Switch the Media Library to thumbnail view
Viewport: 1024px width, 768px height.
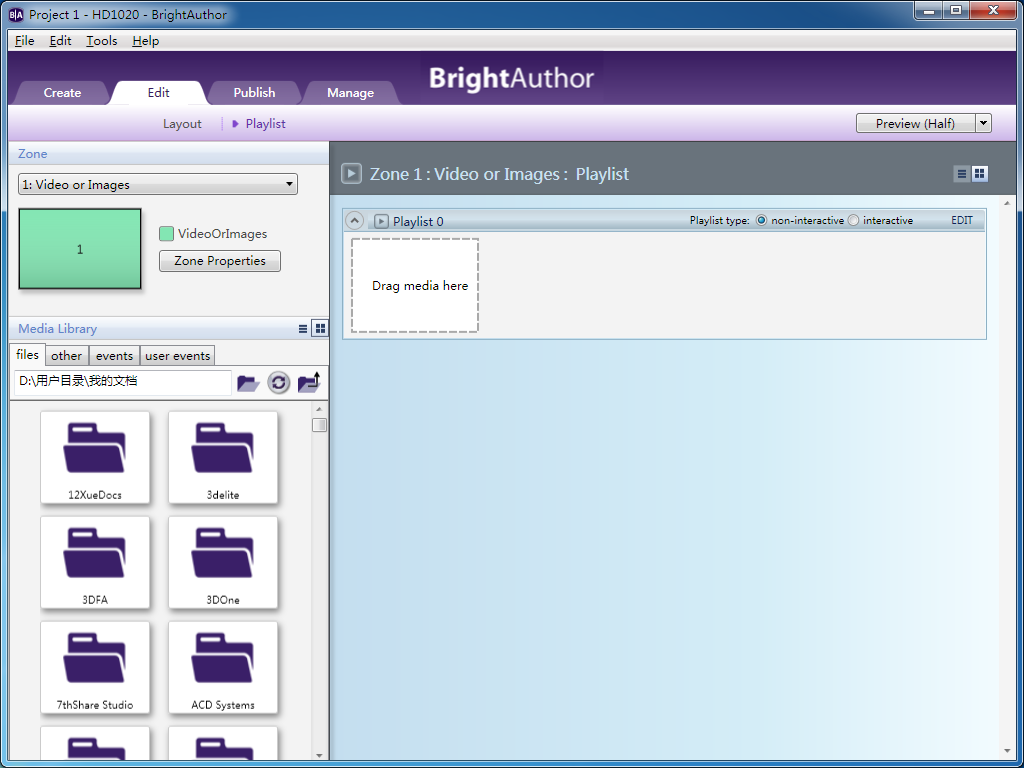click(320, 328)
